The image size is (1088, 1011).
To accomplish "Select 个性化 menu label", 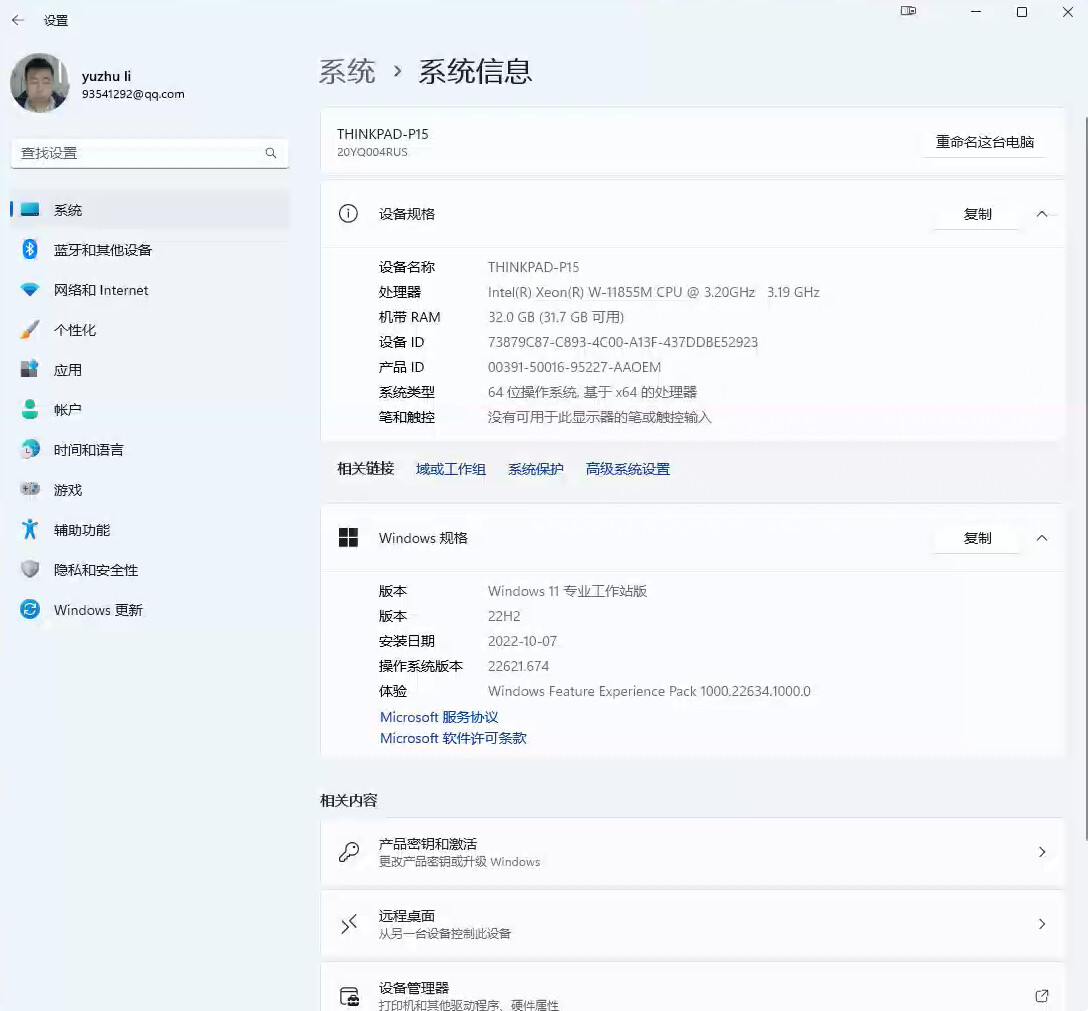I will tap(75, 330).
